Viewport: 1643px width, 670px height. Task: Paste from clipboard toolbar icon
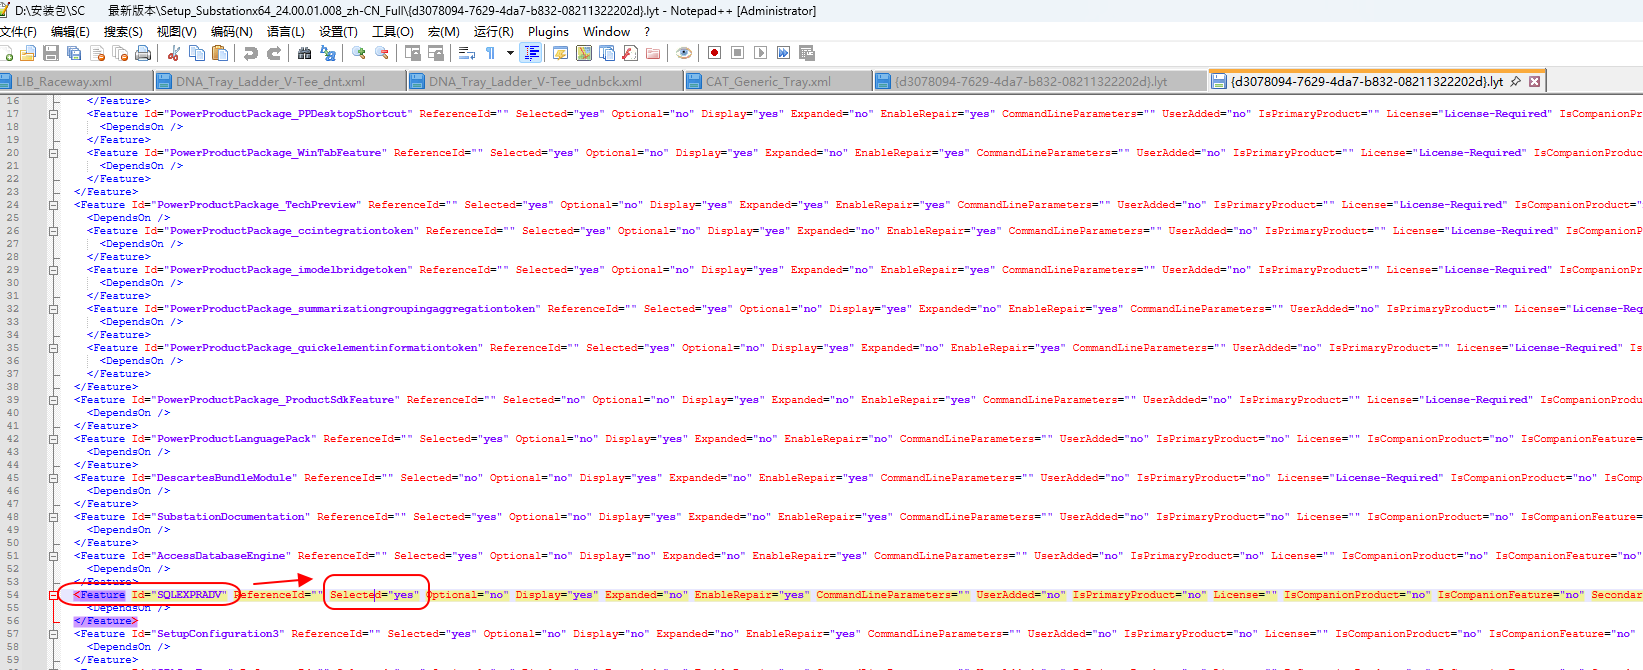220,53
